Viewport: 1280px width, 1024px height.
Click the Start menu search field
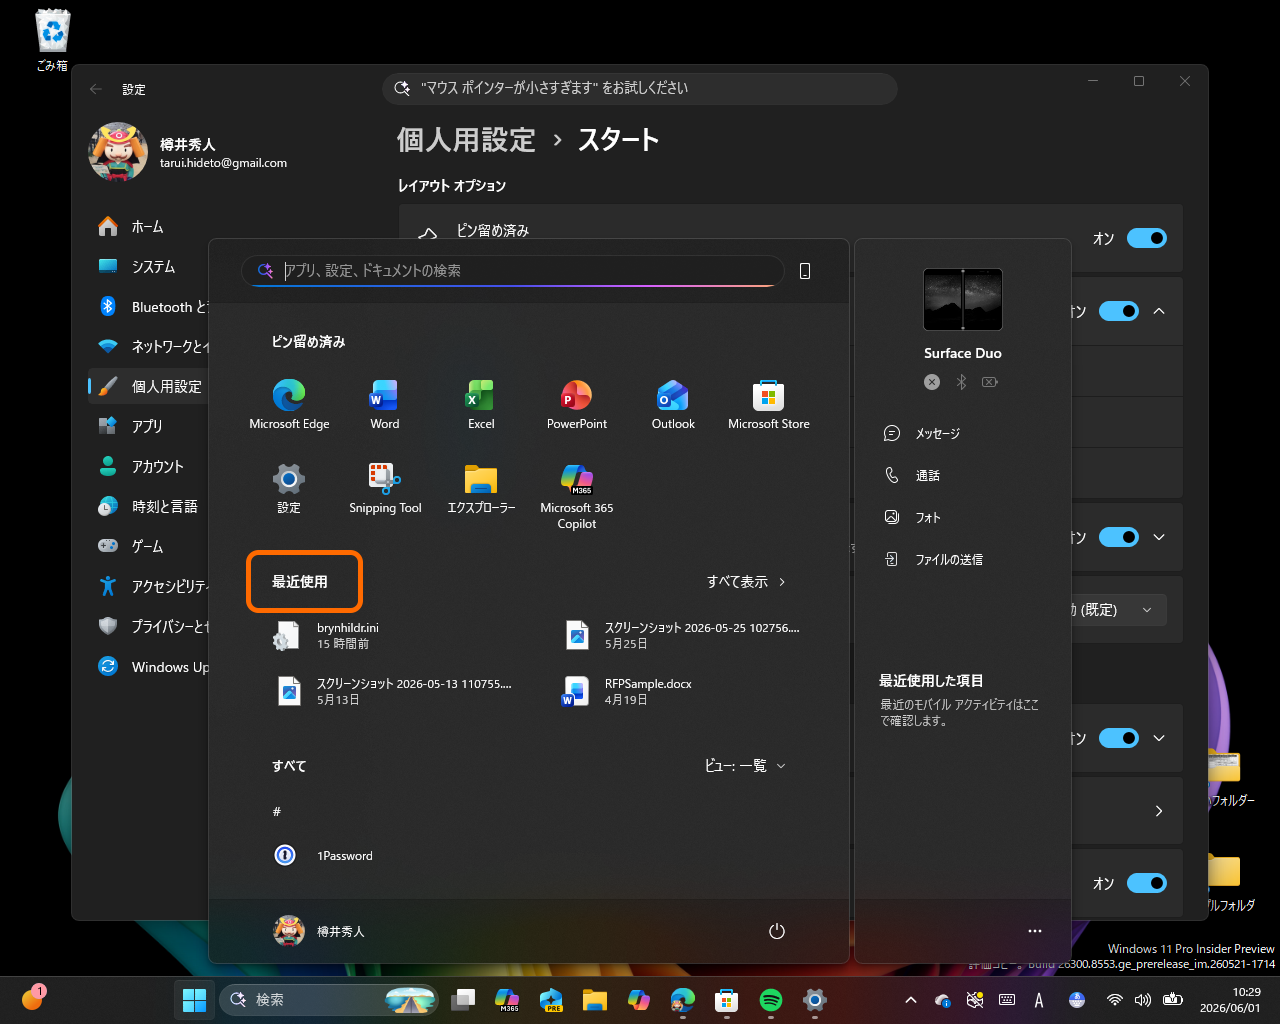click(512, 271)
